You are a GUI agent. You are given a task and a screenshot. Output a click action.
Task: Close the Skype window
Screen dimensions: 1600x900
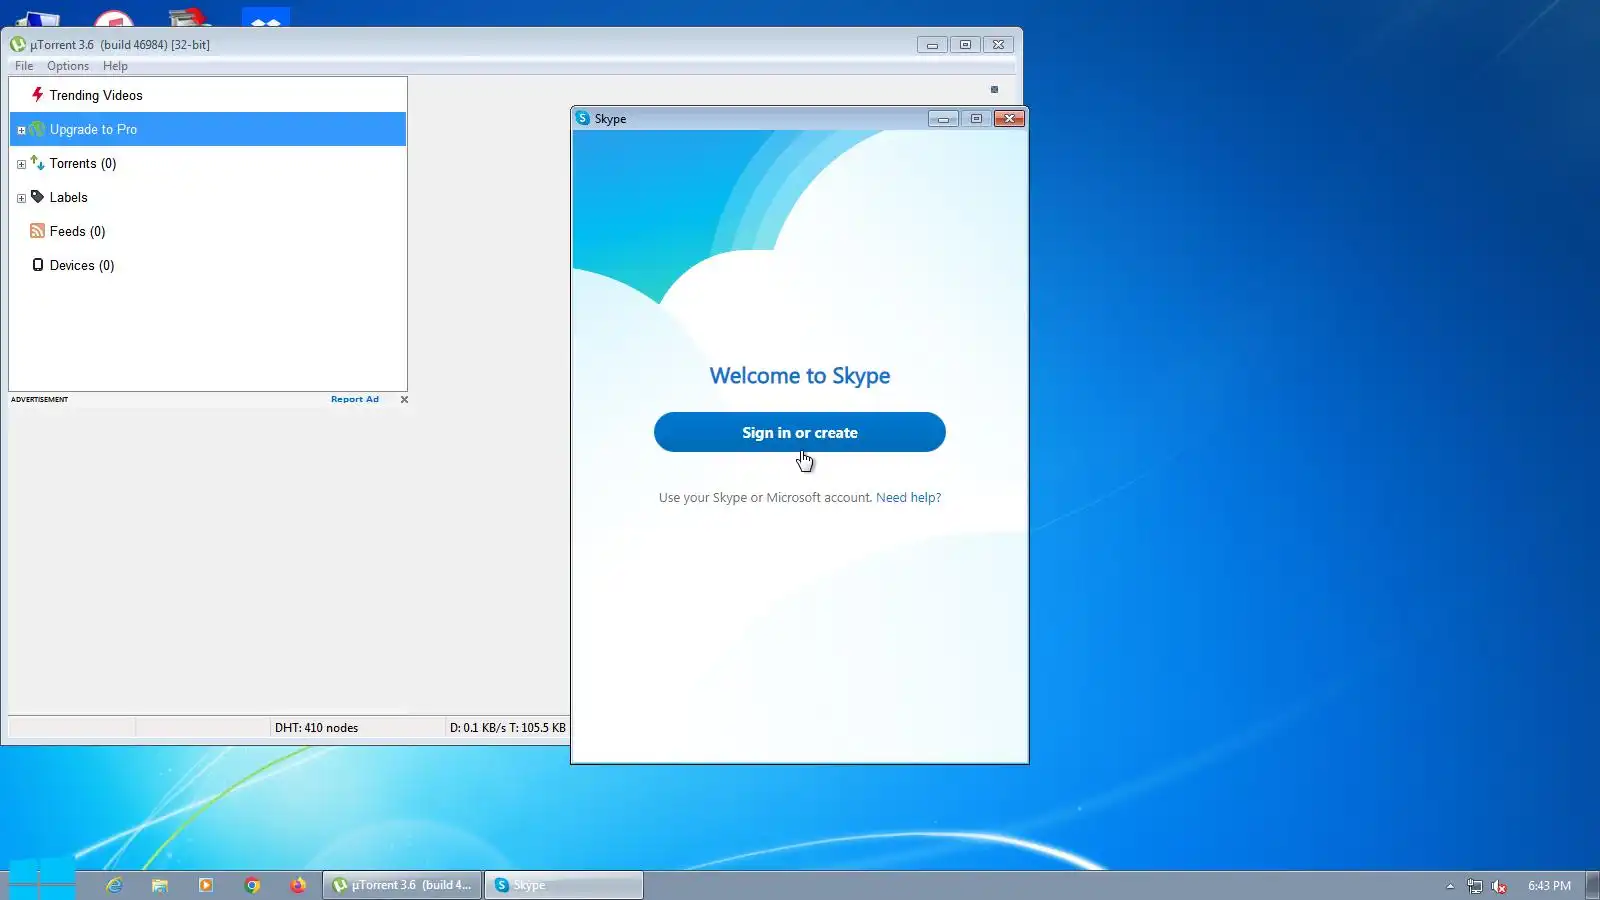(1009, 119)
